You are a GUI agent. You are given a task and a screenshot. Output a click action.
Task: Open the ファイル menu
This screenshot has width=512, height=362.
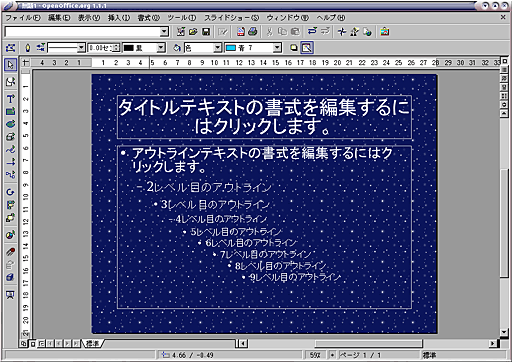[23, 18]
